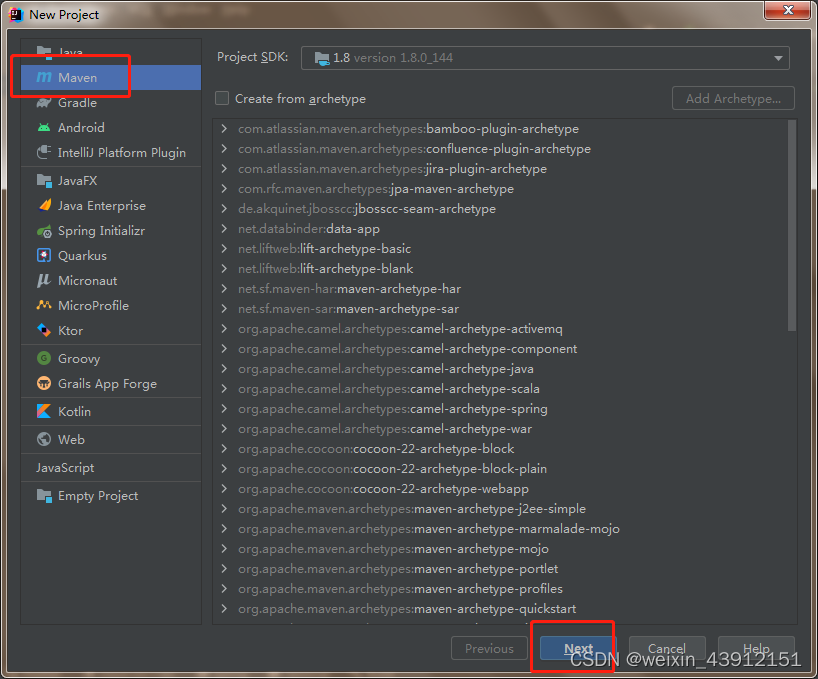
Task: Click the Grails App Forge icon
Action: [x=44, y=383]
